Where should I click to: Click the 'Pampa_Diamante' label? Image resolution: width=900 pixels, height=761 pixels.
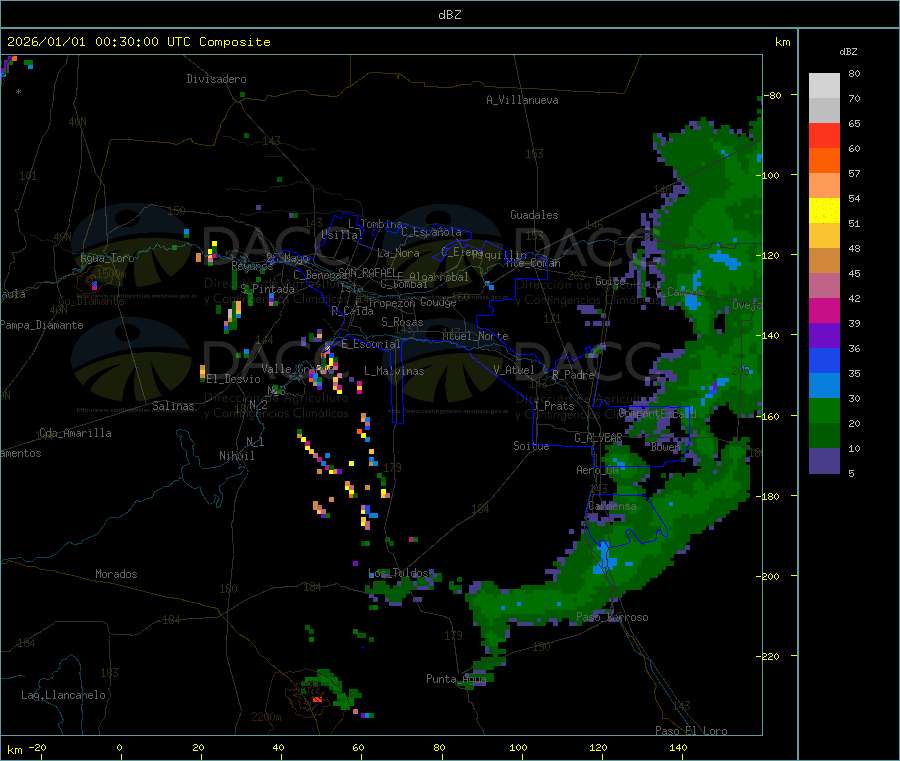click(x=41, y=325)
